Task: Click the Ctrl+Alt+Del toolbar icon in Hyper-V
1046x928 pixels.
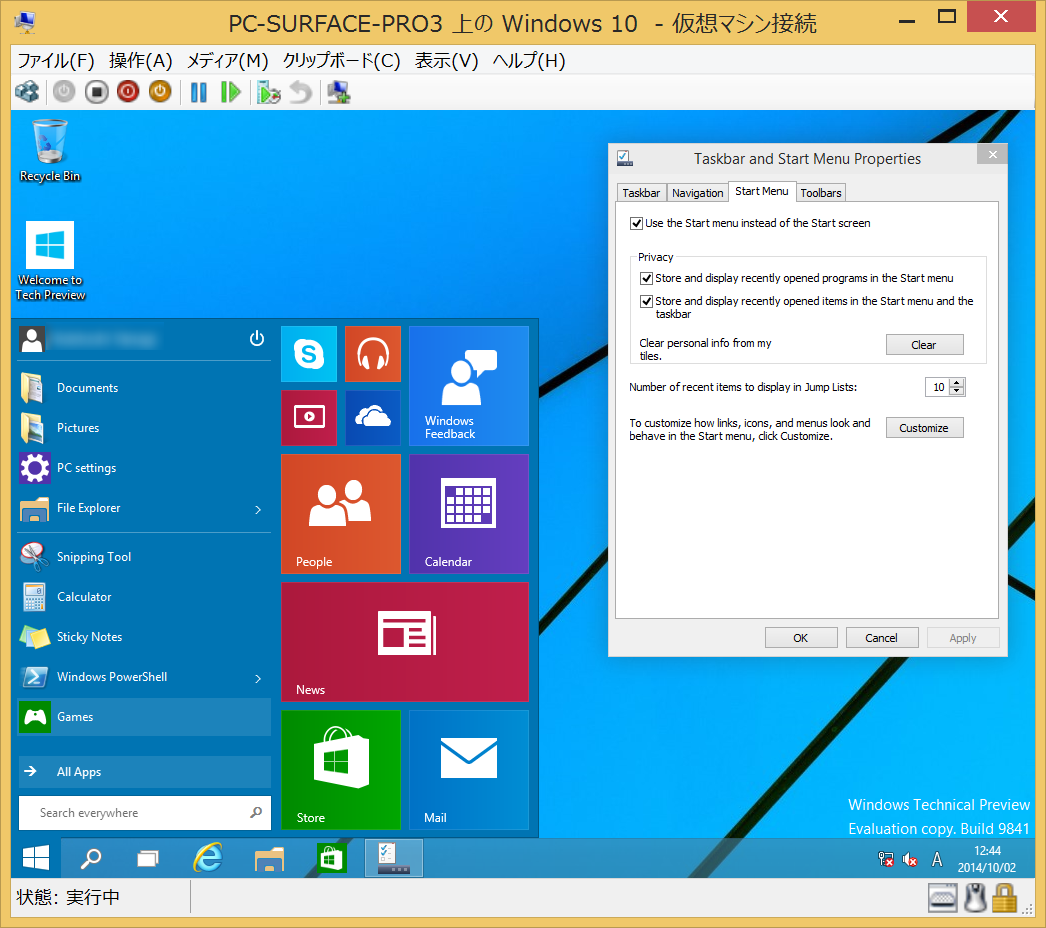Action: click(27, 91)
